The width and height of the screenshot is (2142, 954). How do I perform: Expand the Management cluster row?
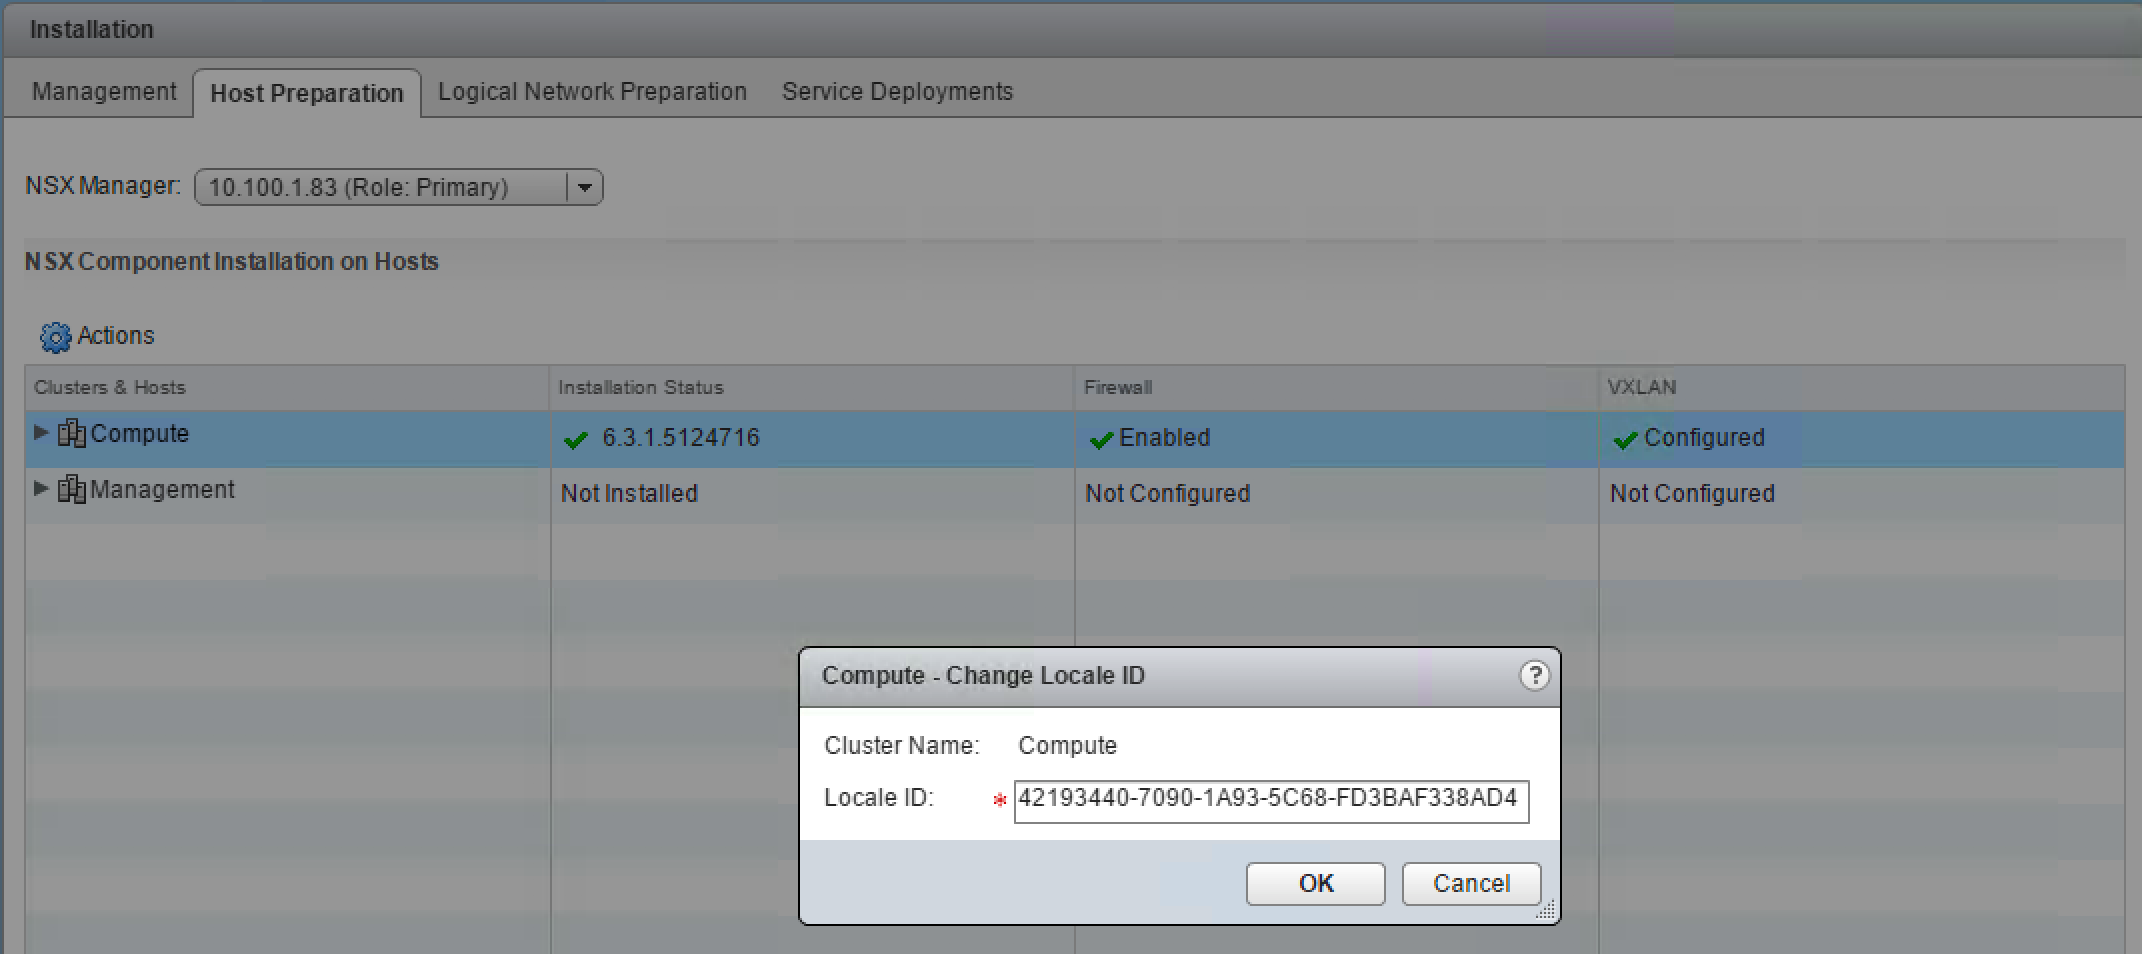[41, 489]
